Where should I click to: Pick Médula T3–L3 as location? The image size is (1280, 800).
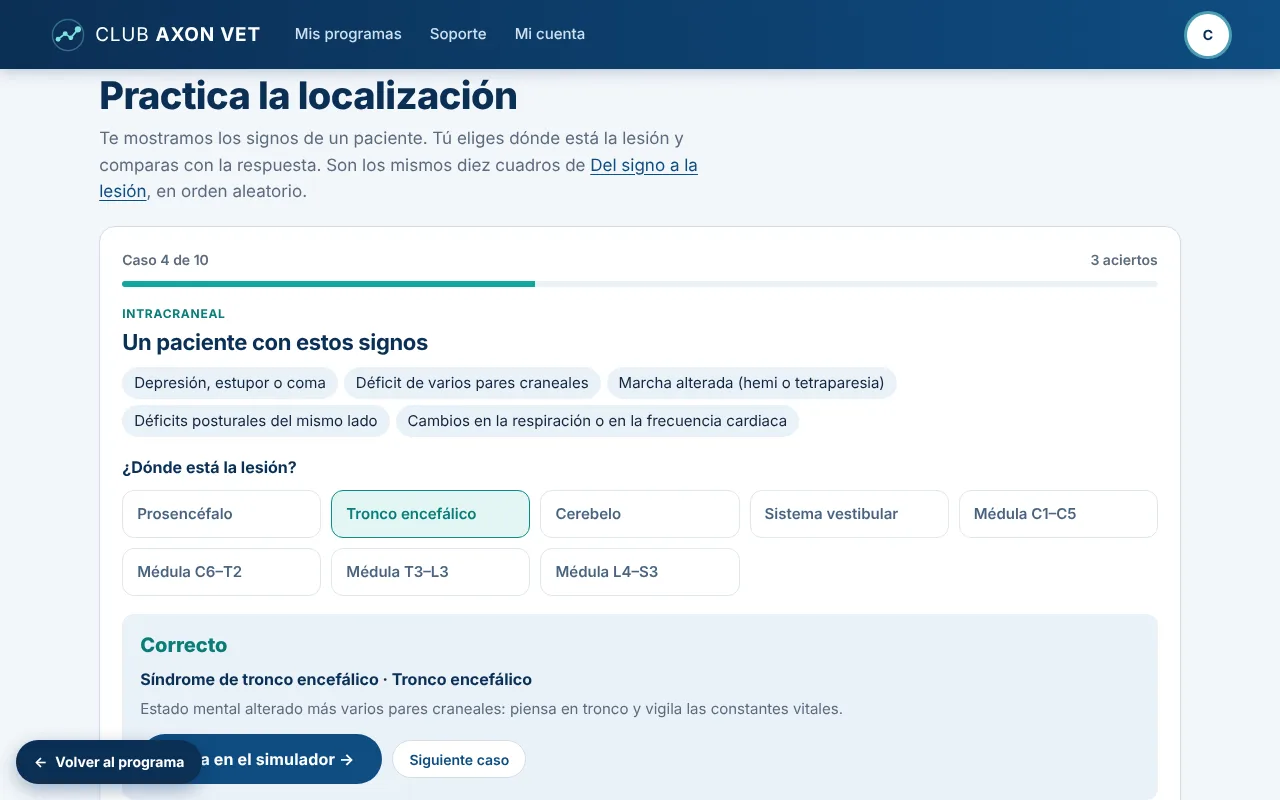coord(430,572)
